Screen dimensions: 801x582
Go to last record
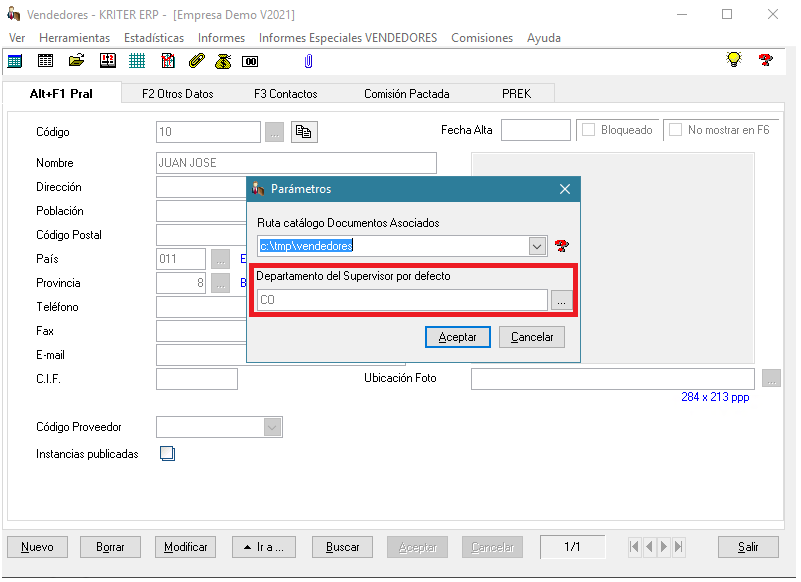[x=678, y=547]
